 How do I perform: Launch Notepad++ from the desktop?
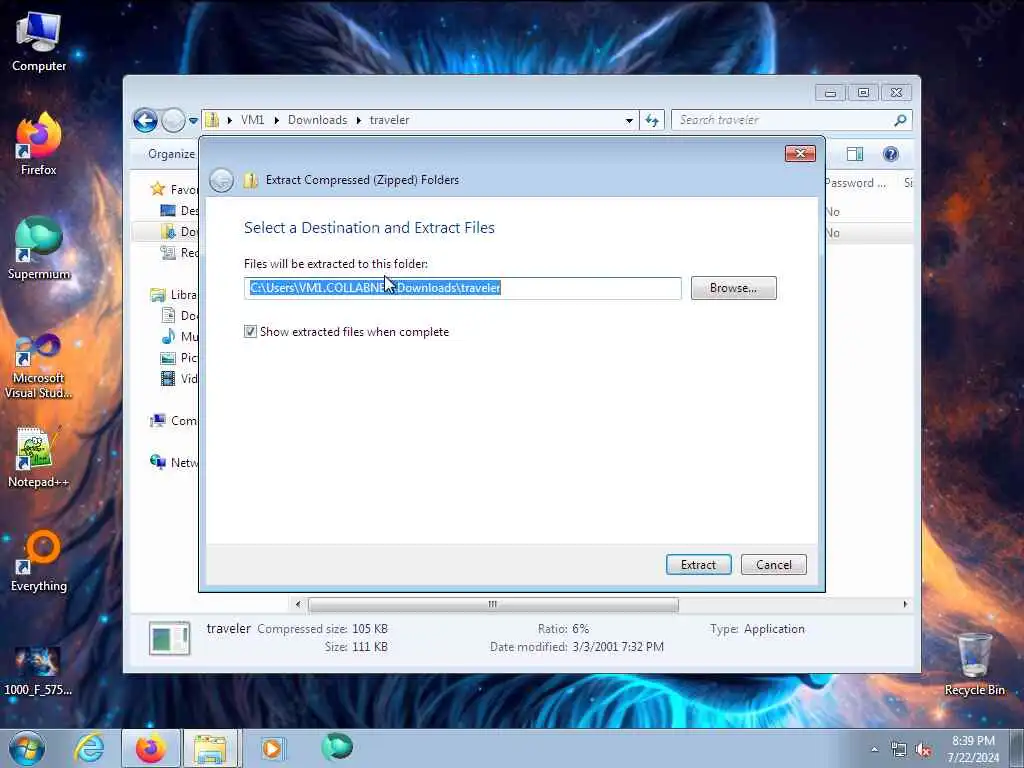click(x=39, y=457)
